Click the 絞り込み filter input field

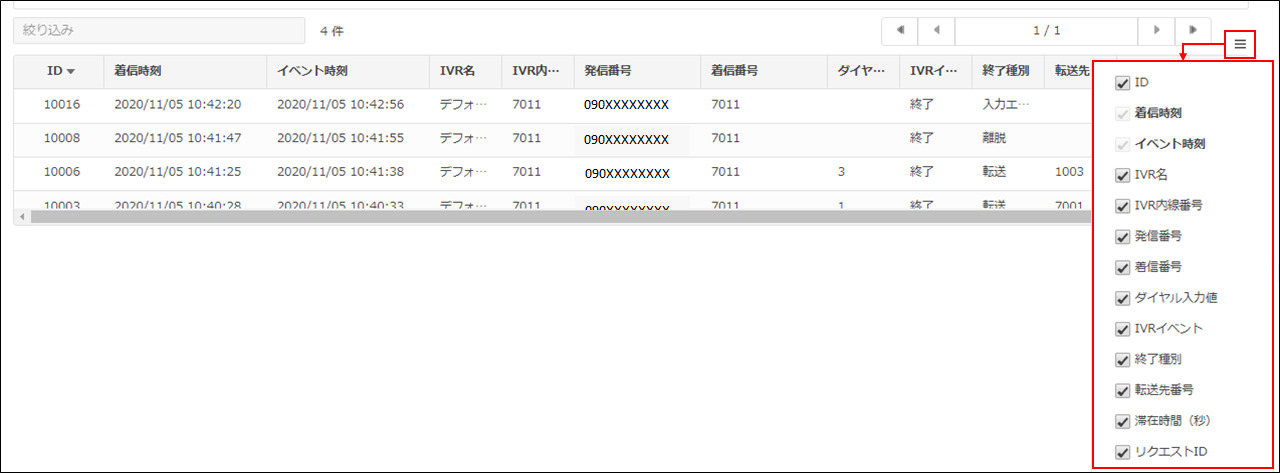pos(158,31)
